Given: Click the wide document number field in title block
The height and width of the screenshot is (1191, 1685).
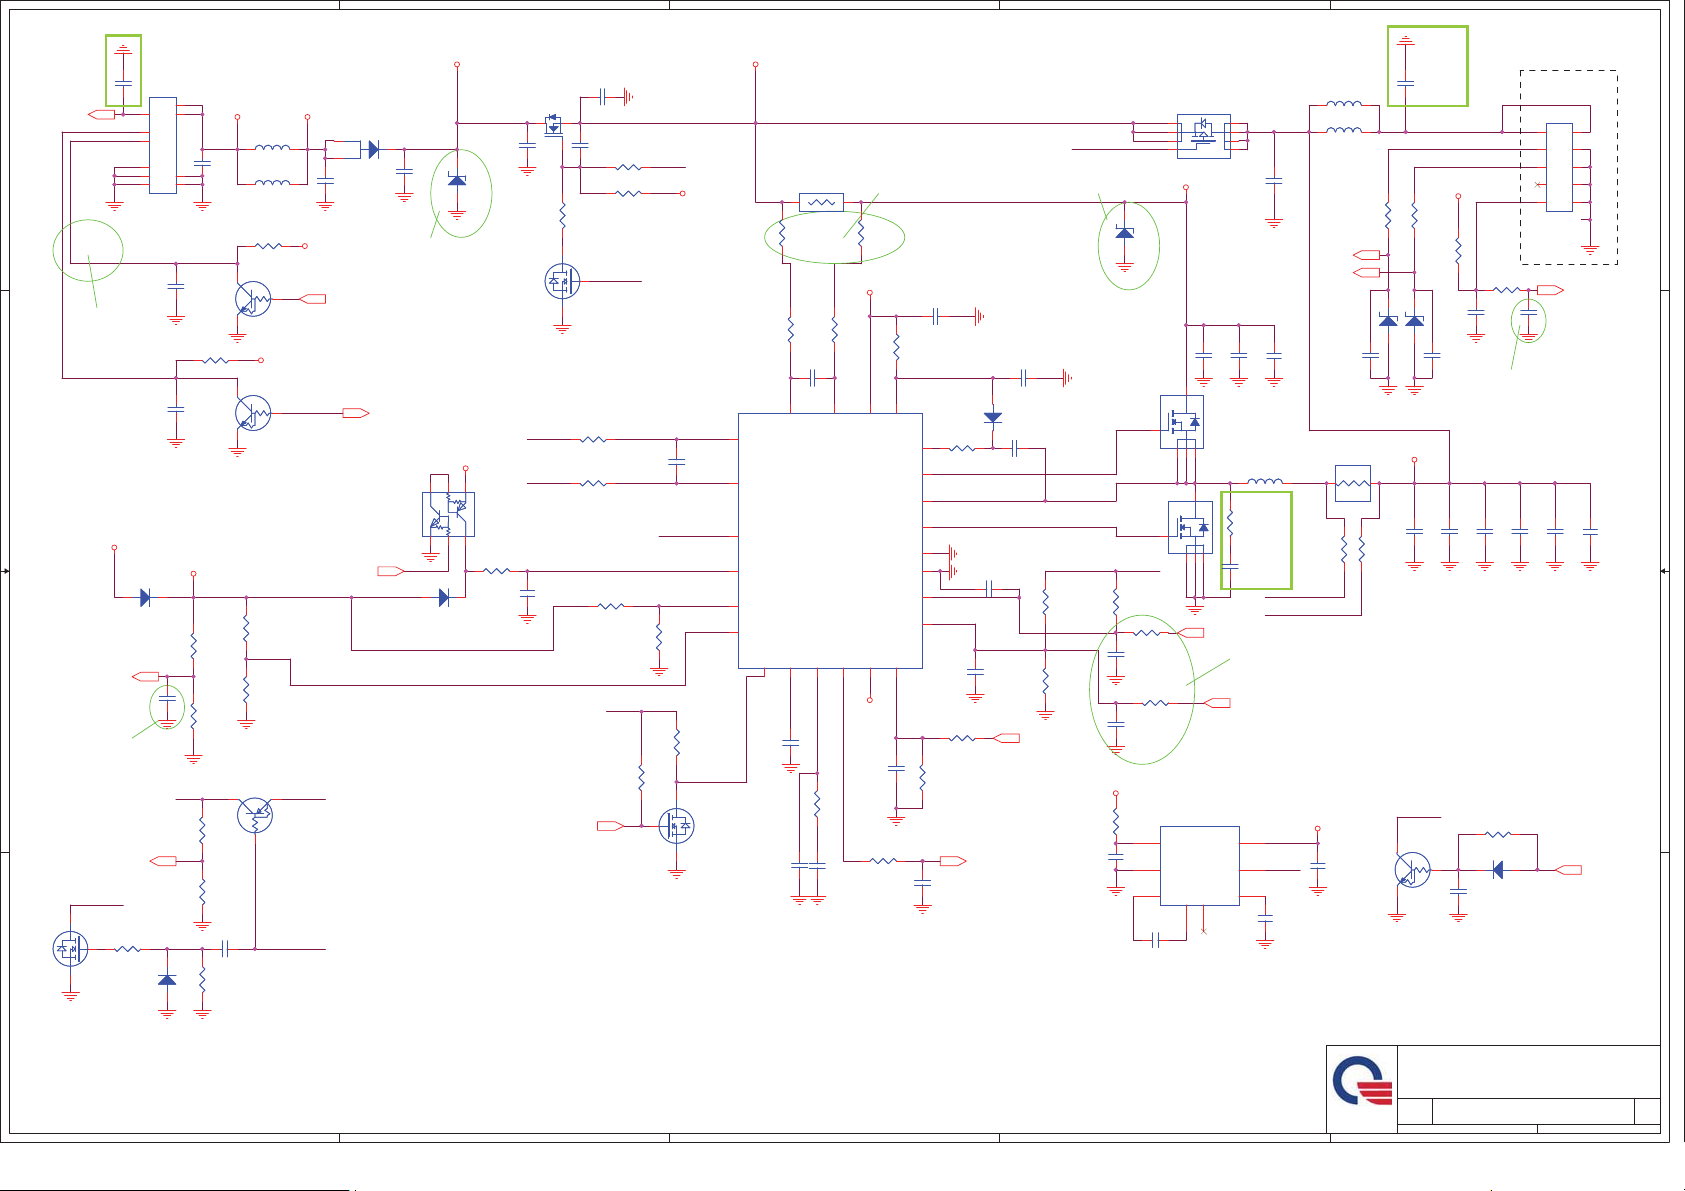Looking at the screenshot, I should pos(1533,1111).
